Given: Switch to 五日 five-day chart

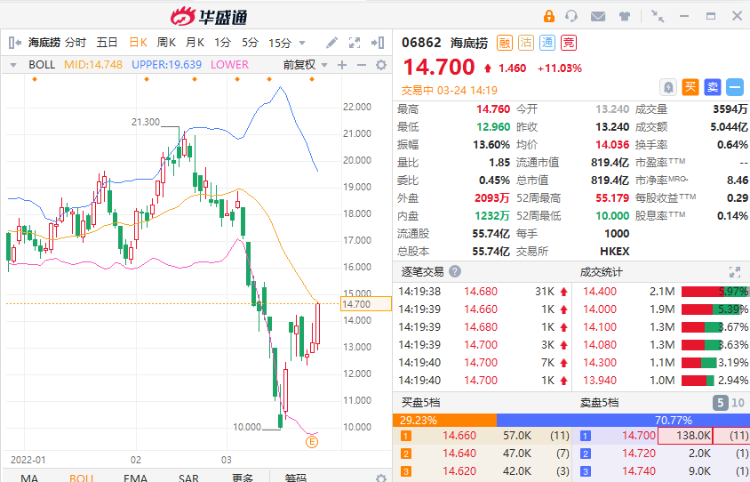Looking at the screenshot, I should [x=107, y=43].
